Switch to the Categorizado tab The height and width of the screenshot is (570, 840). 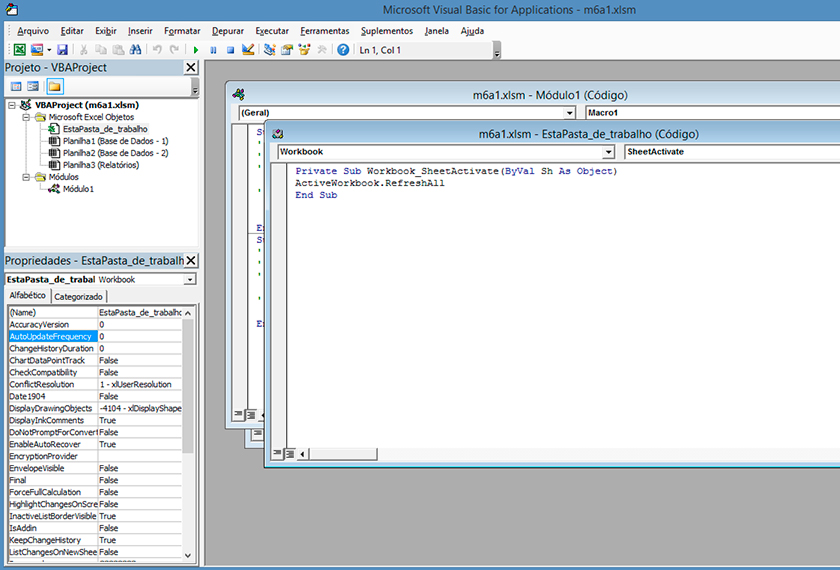(78, 296)
